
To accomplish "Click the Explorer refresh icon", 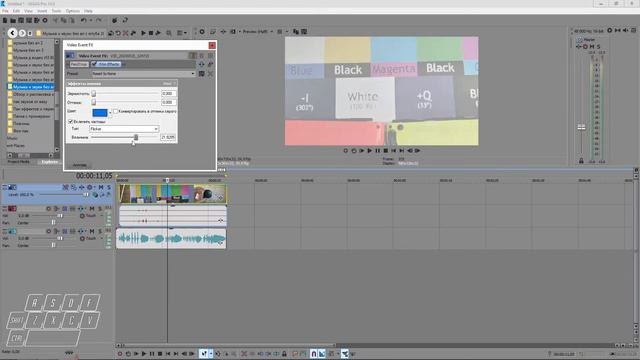I will pyautogui.click(x=118, y=33).
